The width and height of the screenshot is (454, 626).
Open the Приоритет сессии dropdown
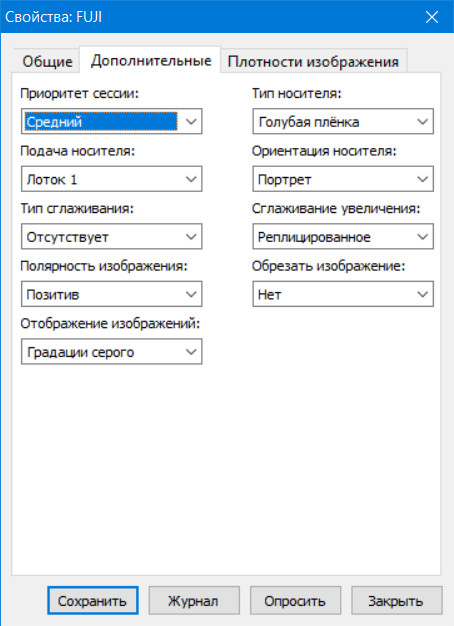[111, 121]
